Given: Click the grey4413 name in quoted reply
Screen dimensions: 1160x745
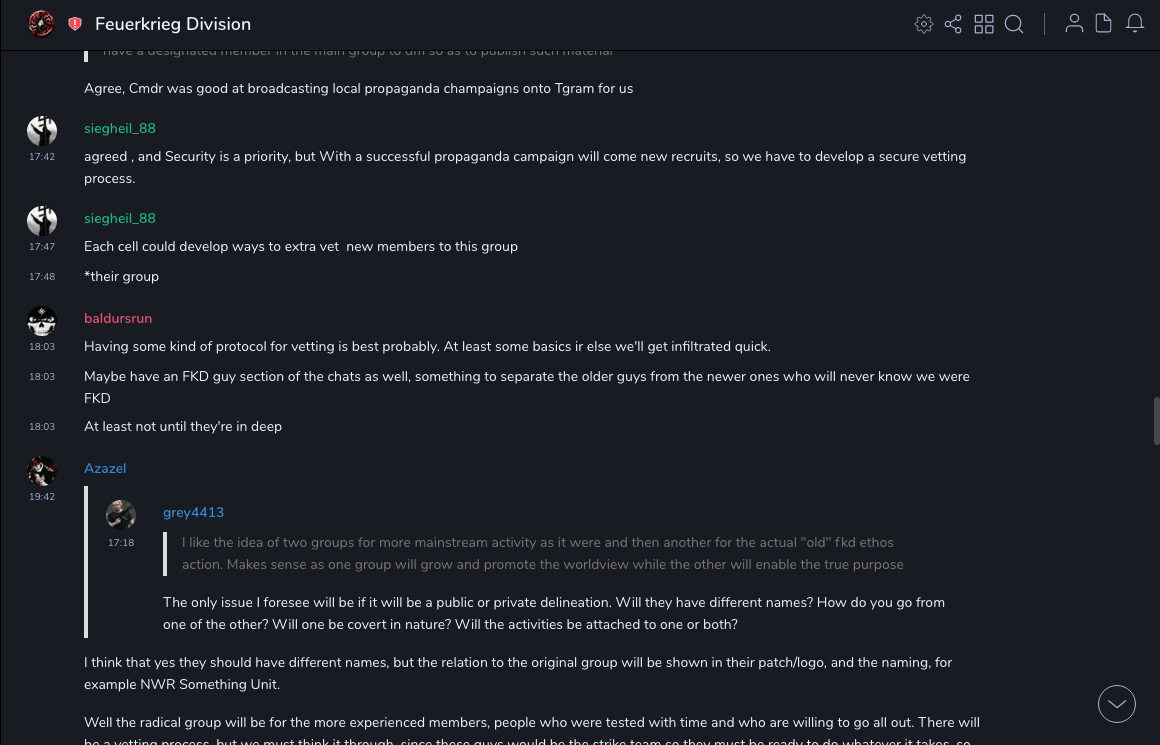Looking at the screenshot, I should point(193,512).
